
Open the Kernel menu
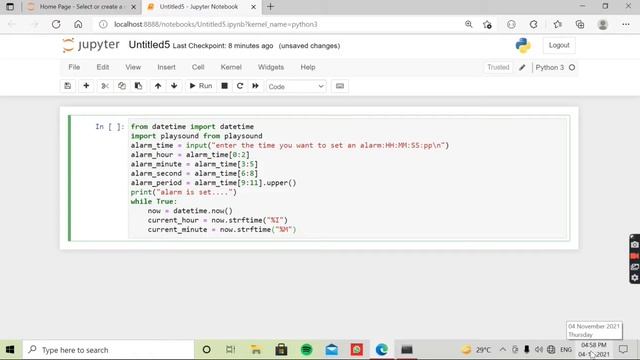pyautogui.click(x=231, y=67)
